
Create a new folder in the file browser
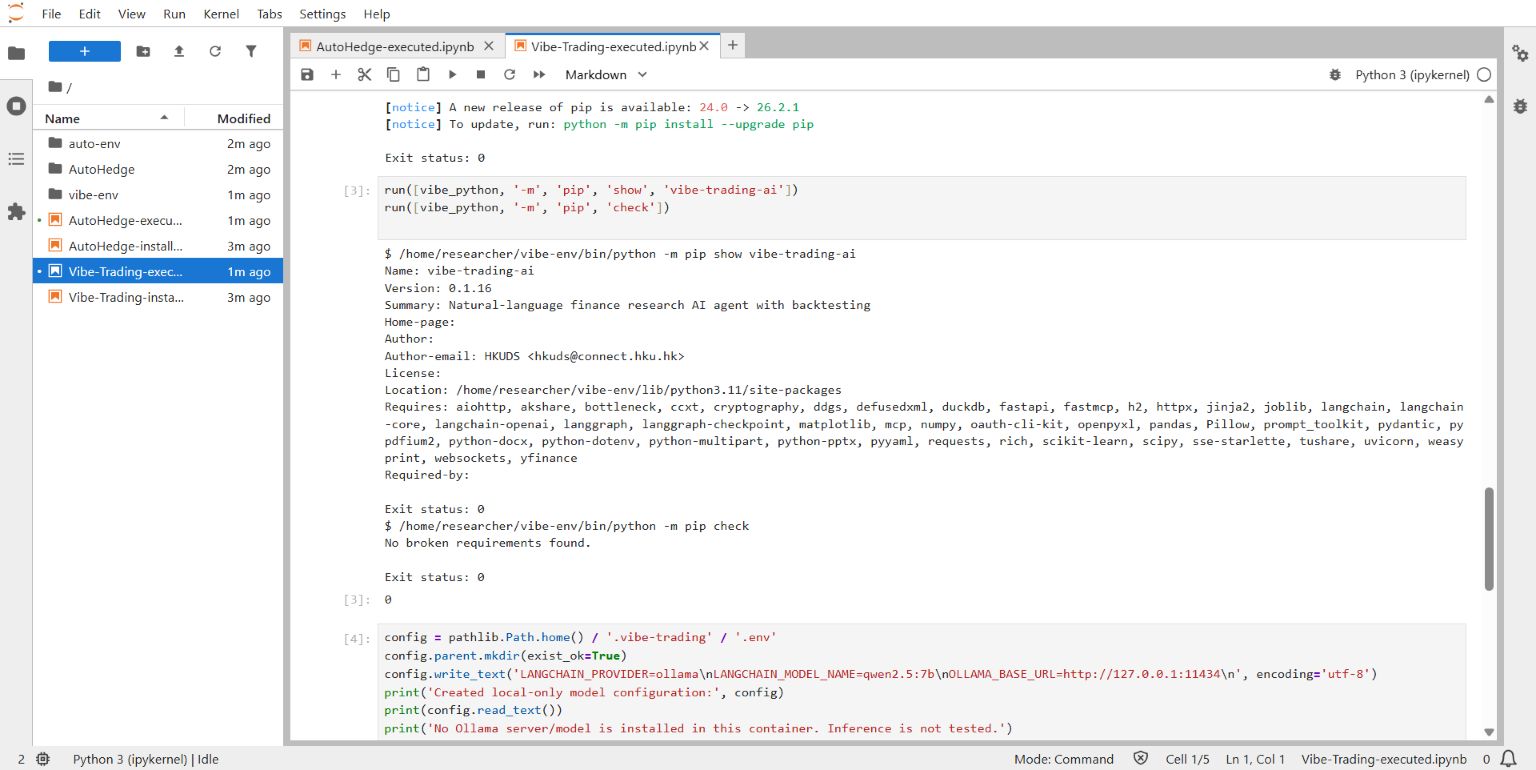pos(143,51)
